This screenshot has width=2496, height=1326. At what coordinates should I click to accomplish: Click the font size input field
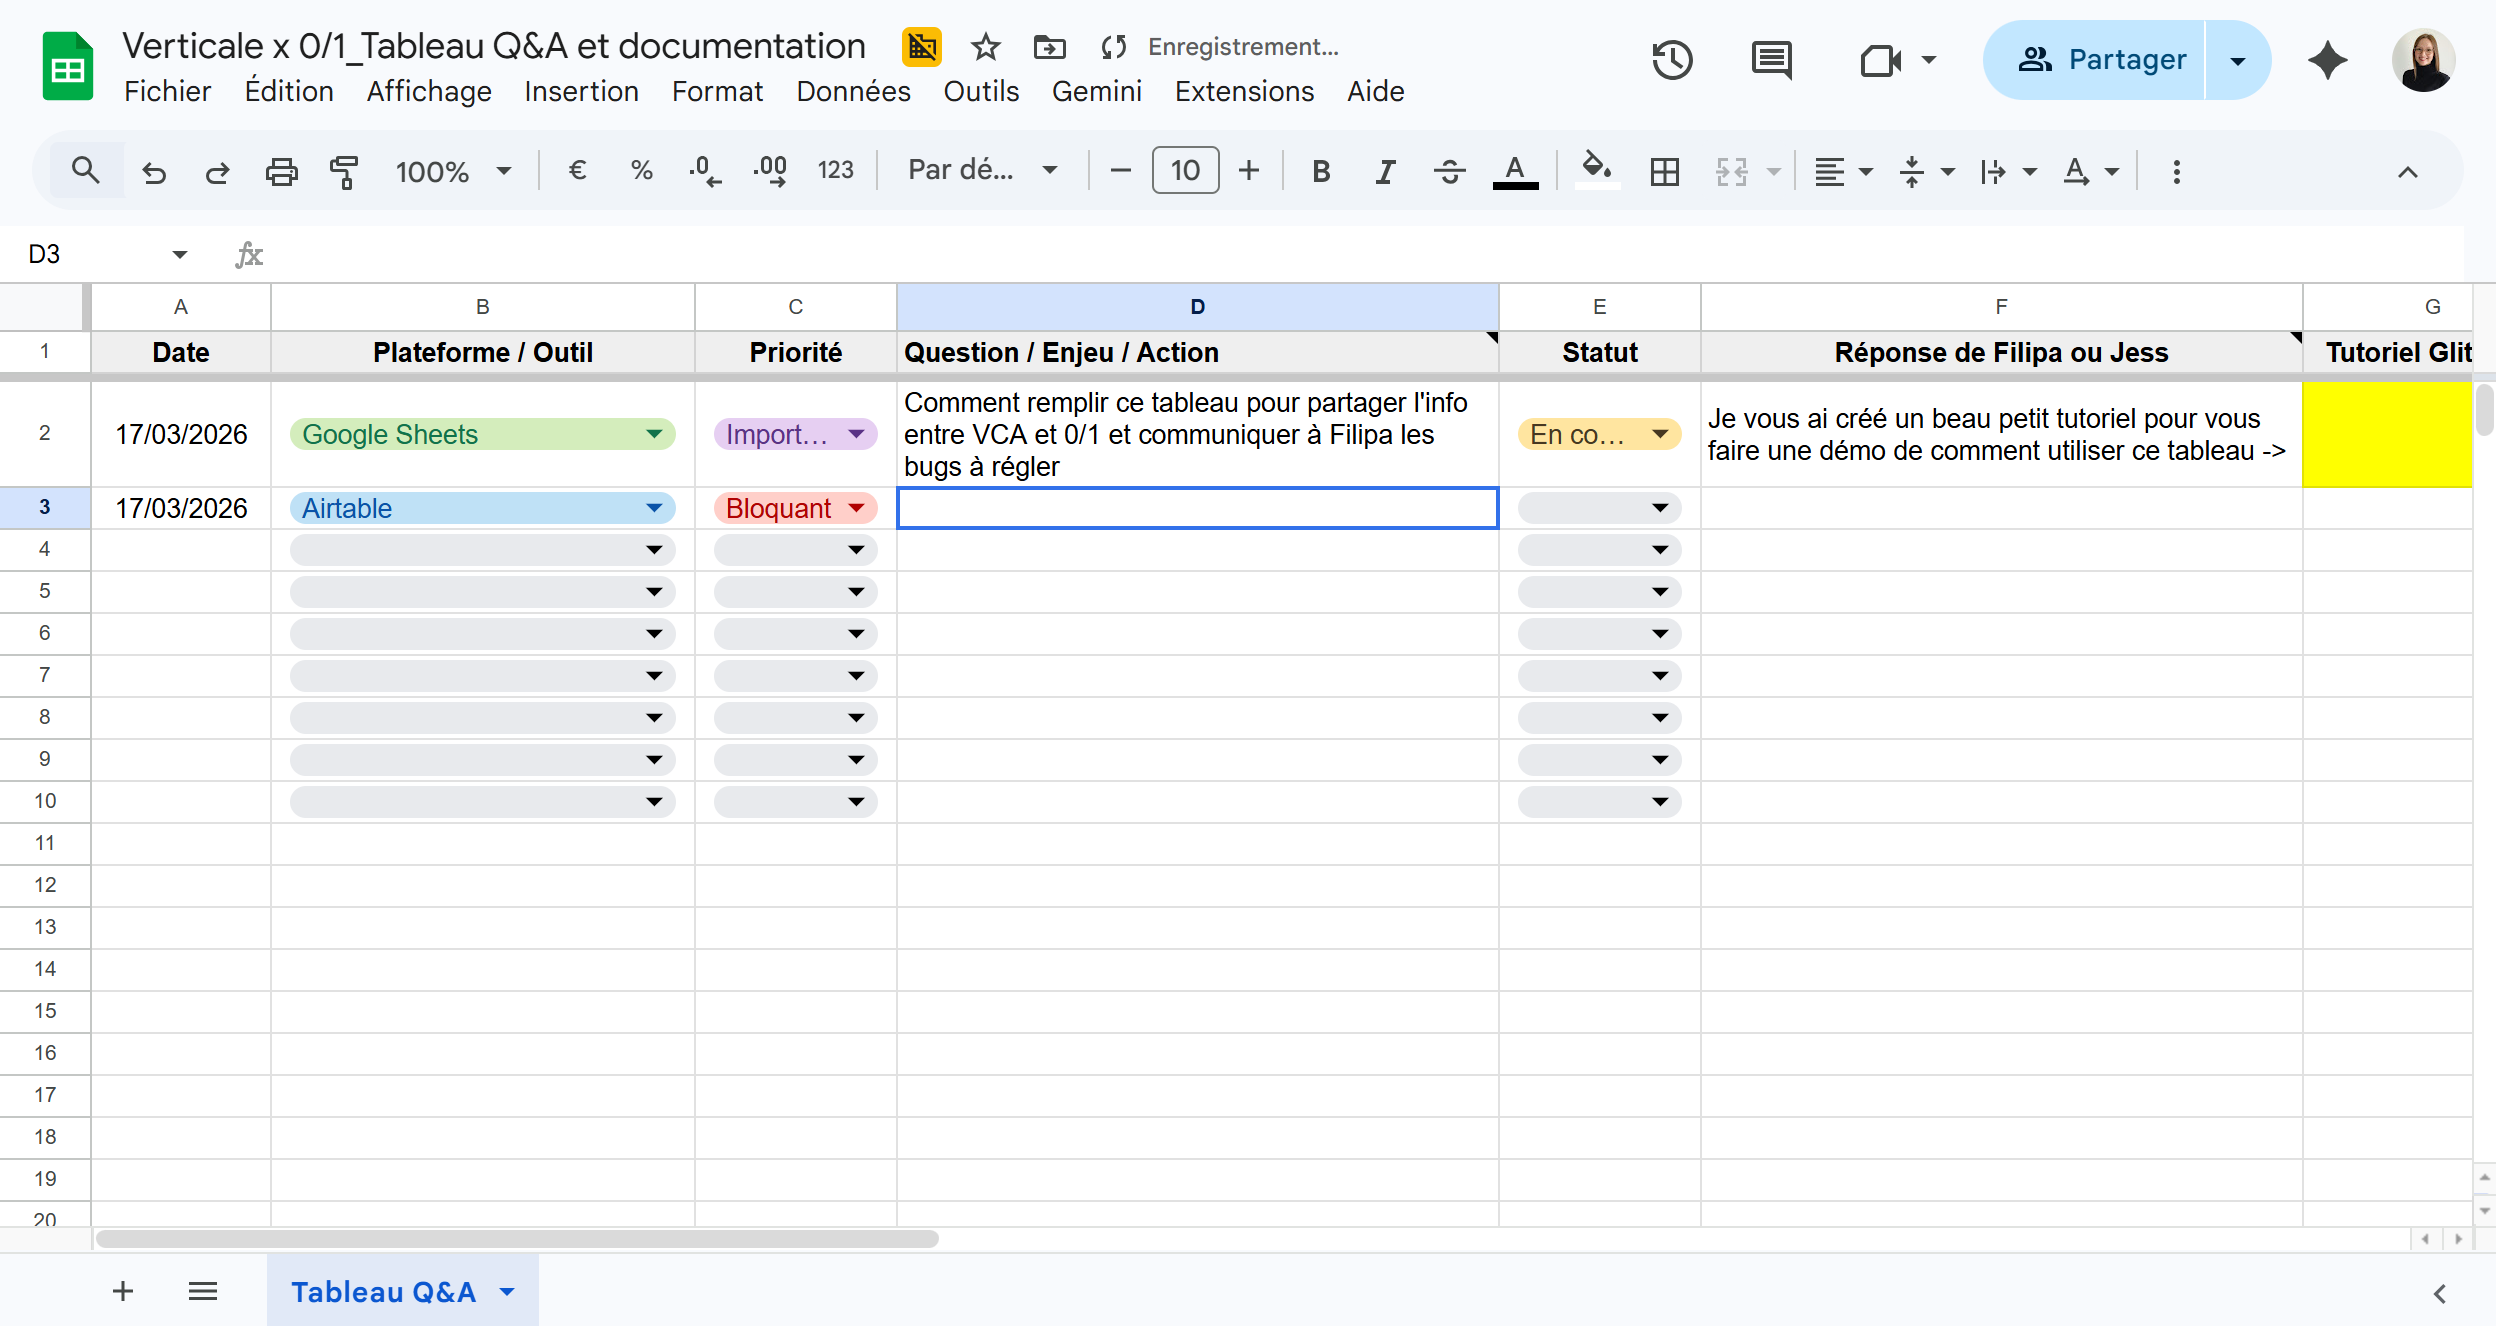pos(1185,171)
